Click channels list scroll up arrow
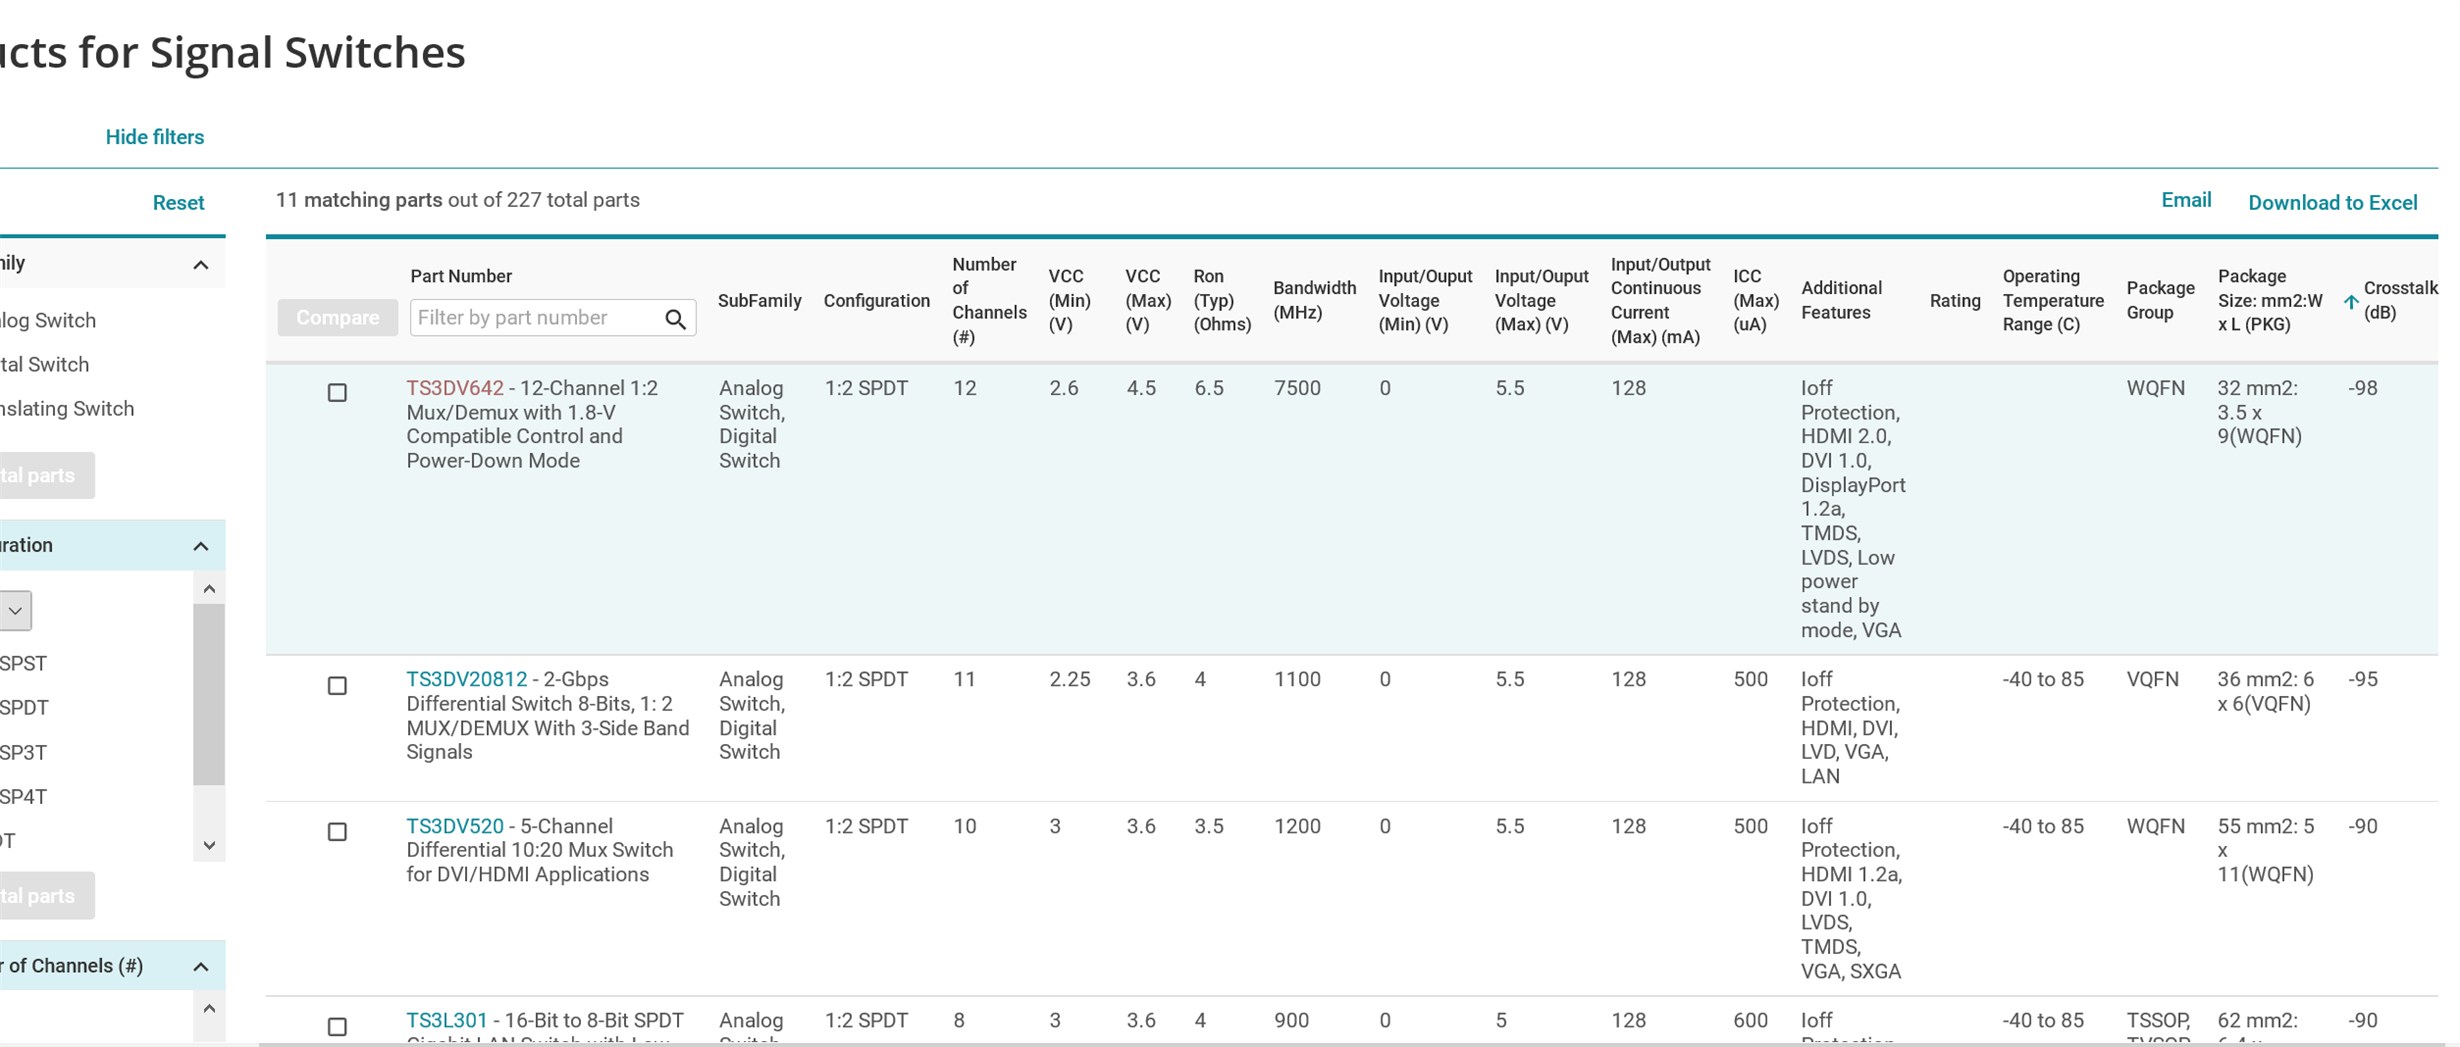Screen dimensions: 2460x1047 pyautogui.click(x=209, y=1008)
